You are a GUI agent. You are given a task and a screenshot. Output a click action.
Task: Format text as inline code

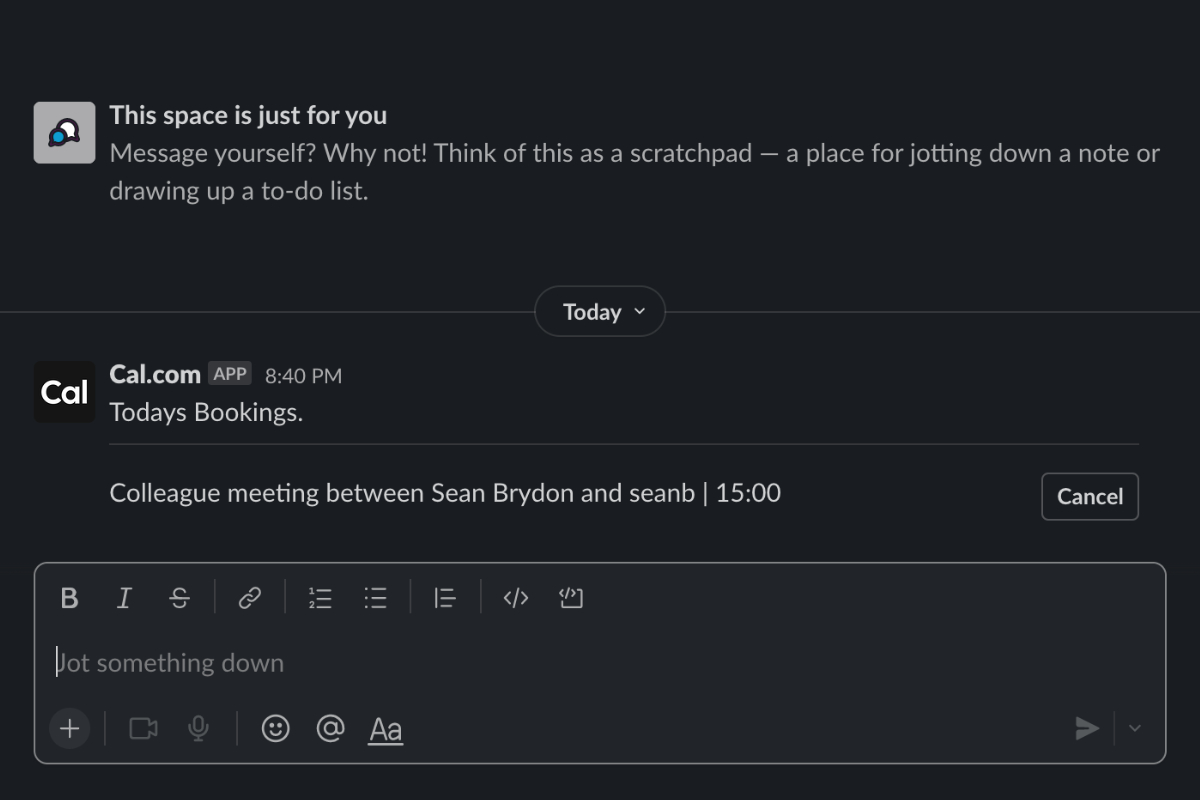coord(515,598)
